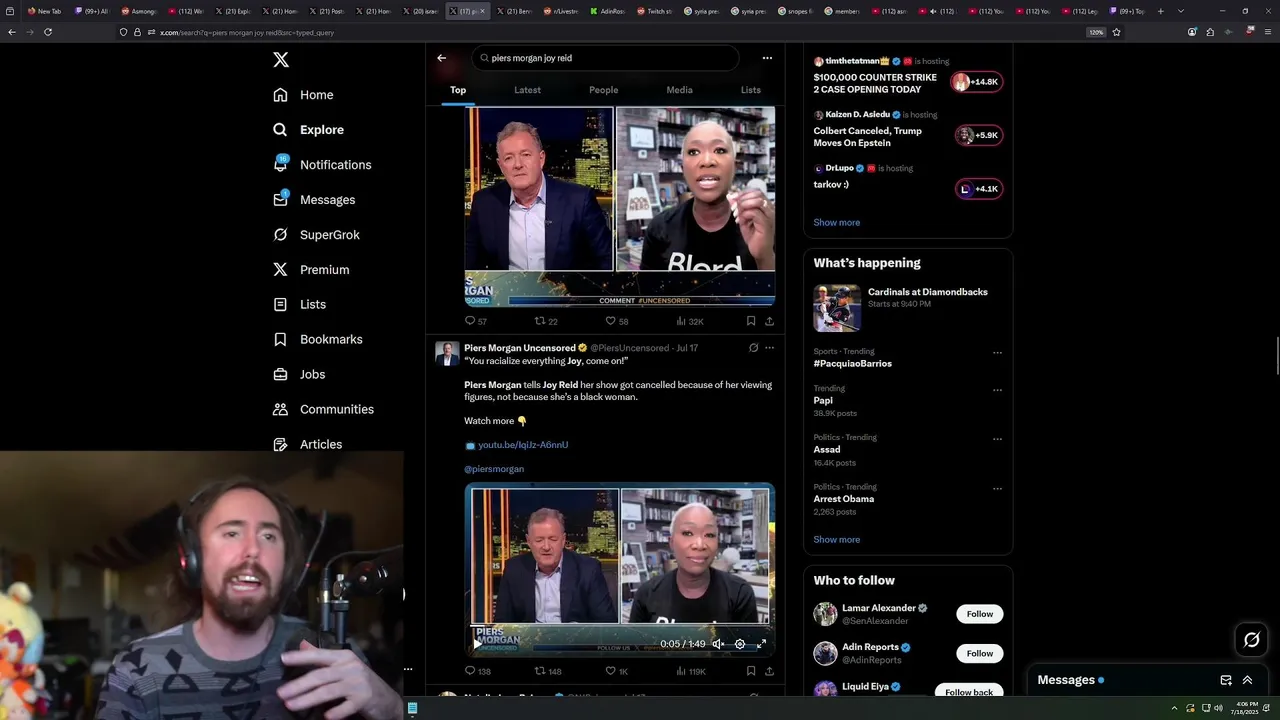Click Piers Morgan Uncensored avatar

[x=447, y=354]
